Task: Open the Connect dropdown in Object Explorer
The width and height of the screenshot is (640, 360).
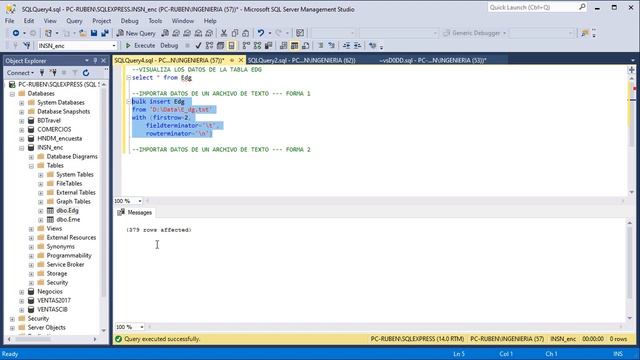Action: point(20,73)
